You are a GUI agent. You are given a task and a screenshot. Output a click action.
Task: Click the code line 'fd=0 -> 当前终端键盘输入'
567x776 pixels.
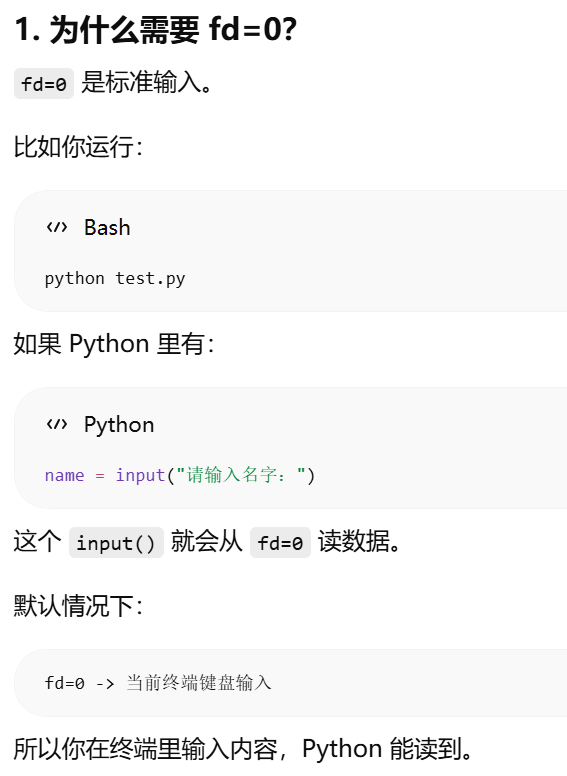[158, 683]
